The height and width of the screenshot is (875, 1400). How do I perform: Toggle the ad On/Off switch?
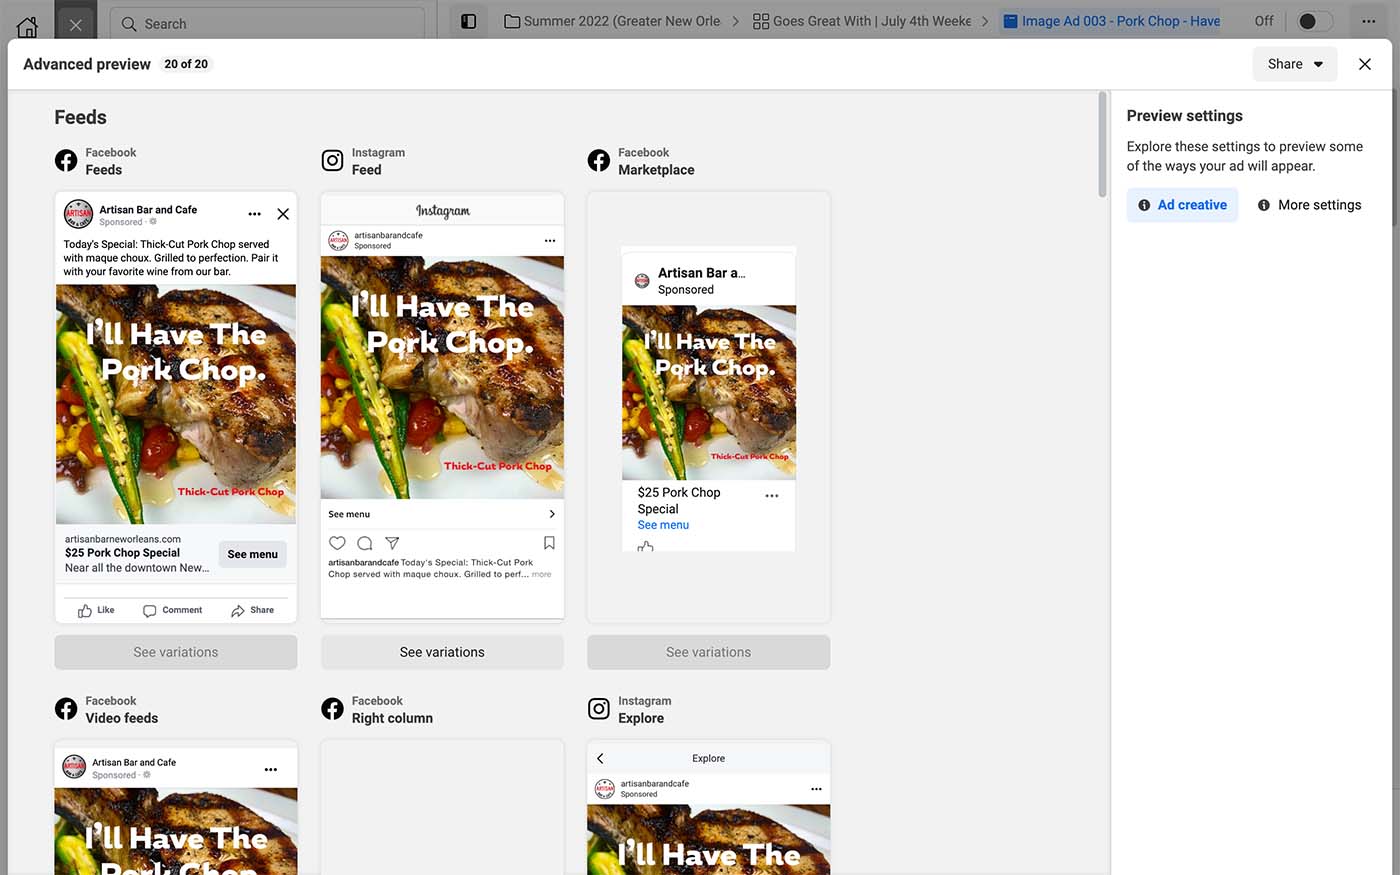(1314, 21)
